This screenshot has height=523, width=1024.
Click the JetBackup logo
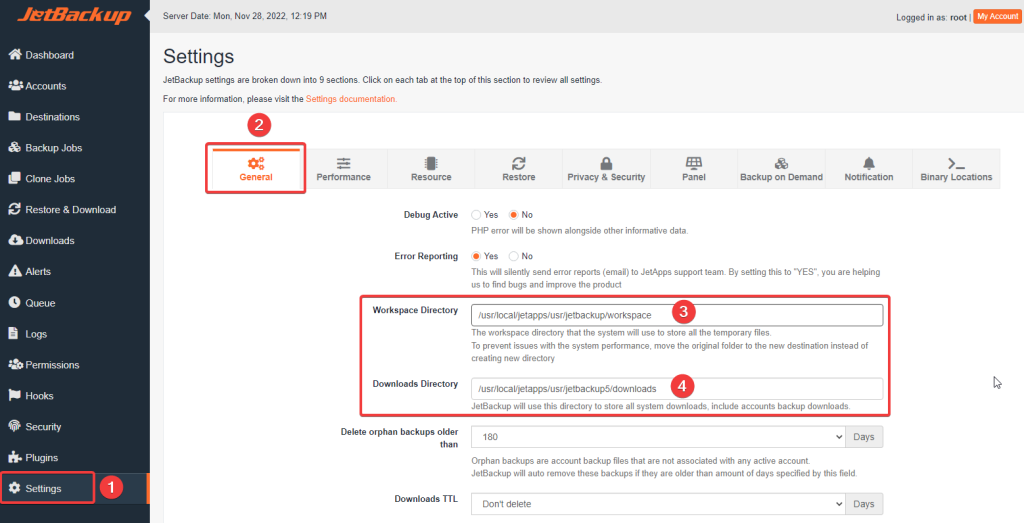tap(74, 16)
